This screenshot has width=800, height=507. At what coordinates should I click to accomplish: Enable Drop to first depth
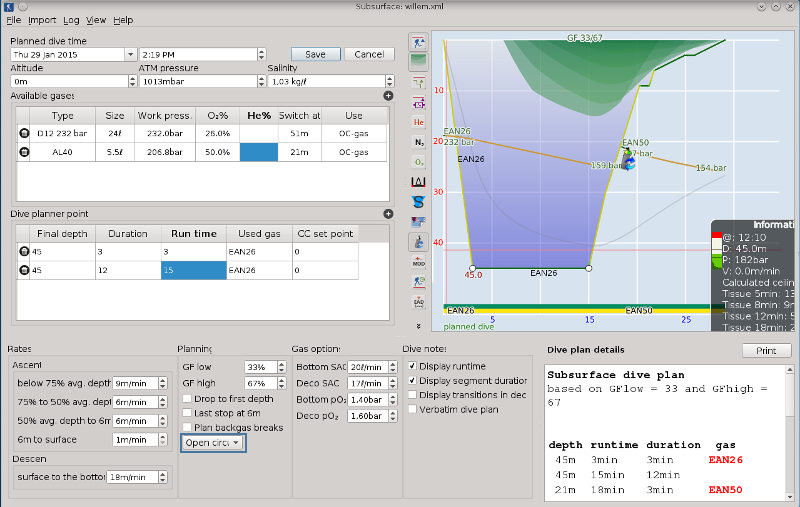coord(187,399)
